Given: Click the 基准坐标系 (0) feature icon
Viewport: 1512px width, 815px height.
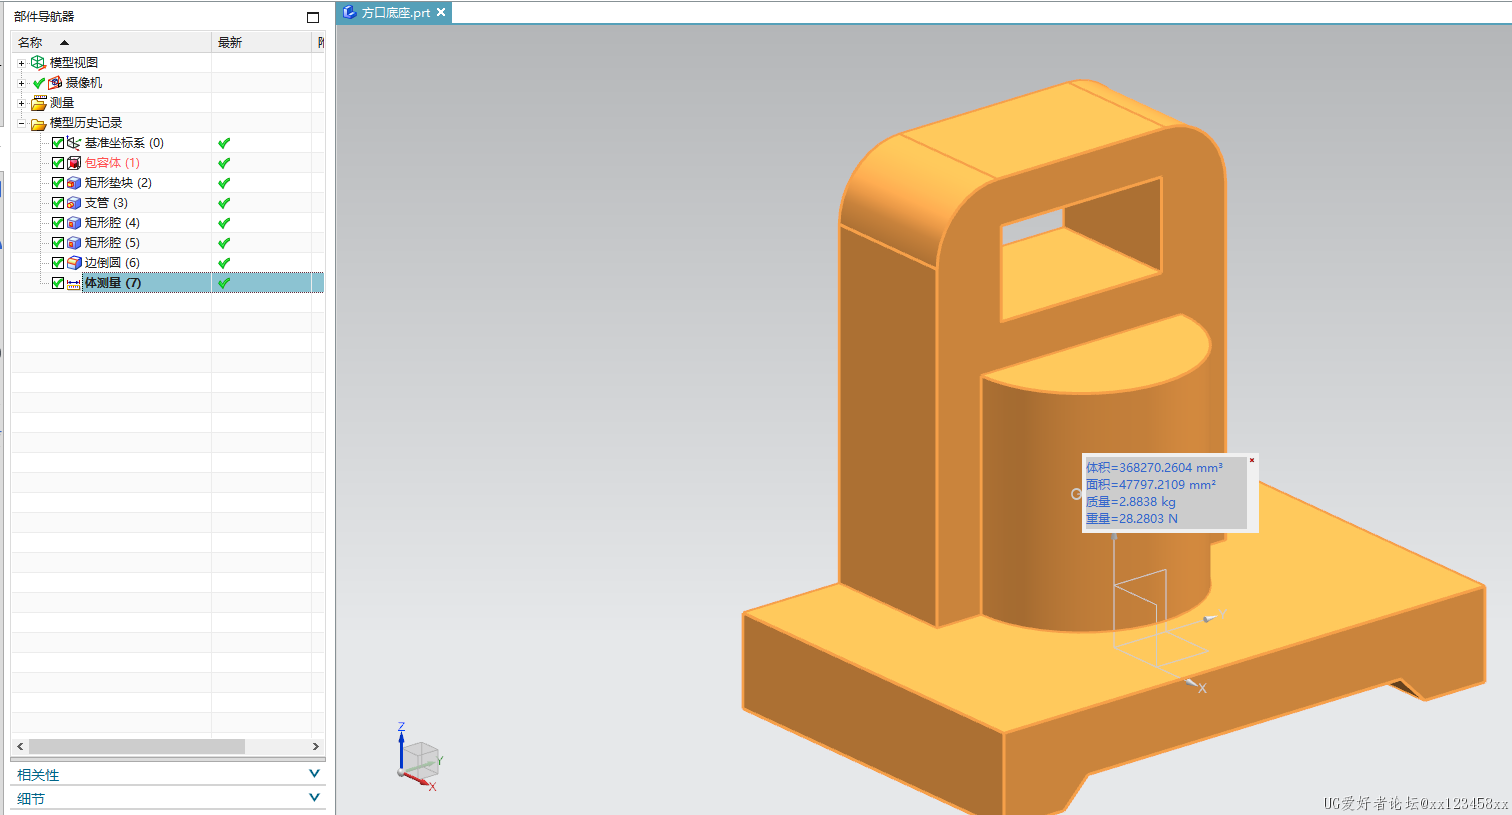Looking at the screenshot, I should coord(74,143).
